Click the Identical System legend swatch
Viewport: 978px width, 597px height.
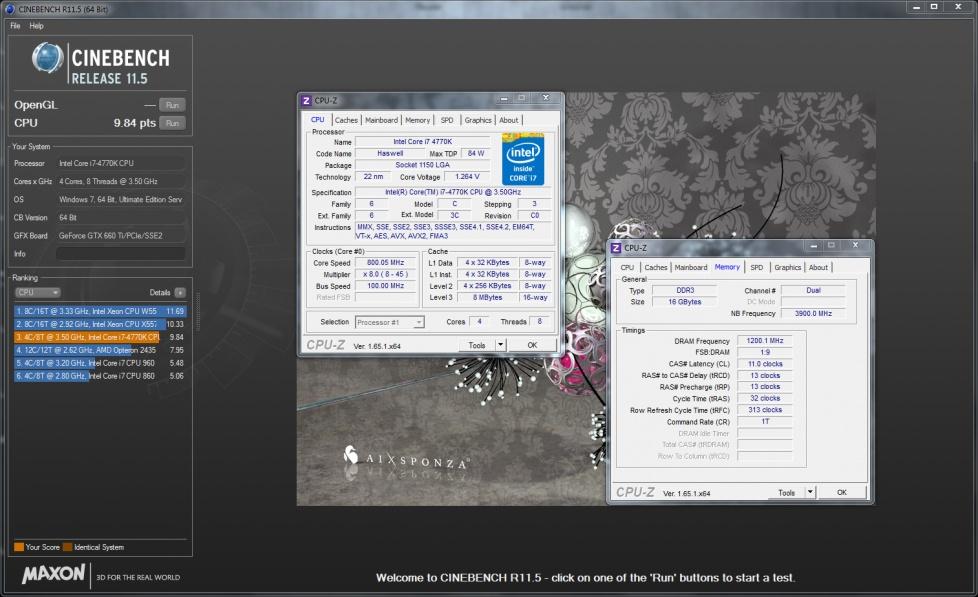(x=67, y=547)
